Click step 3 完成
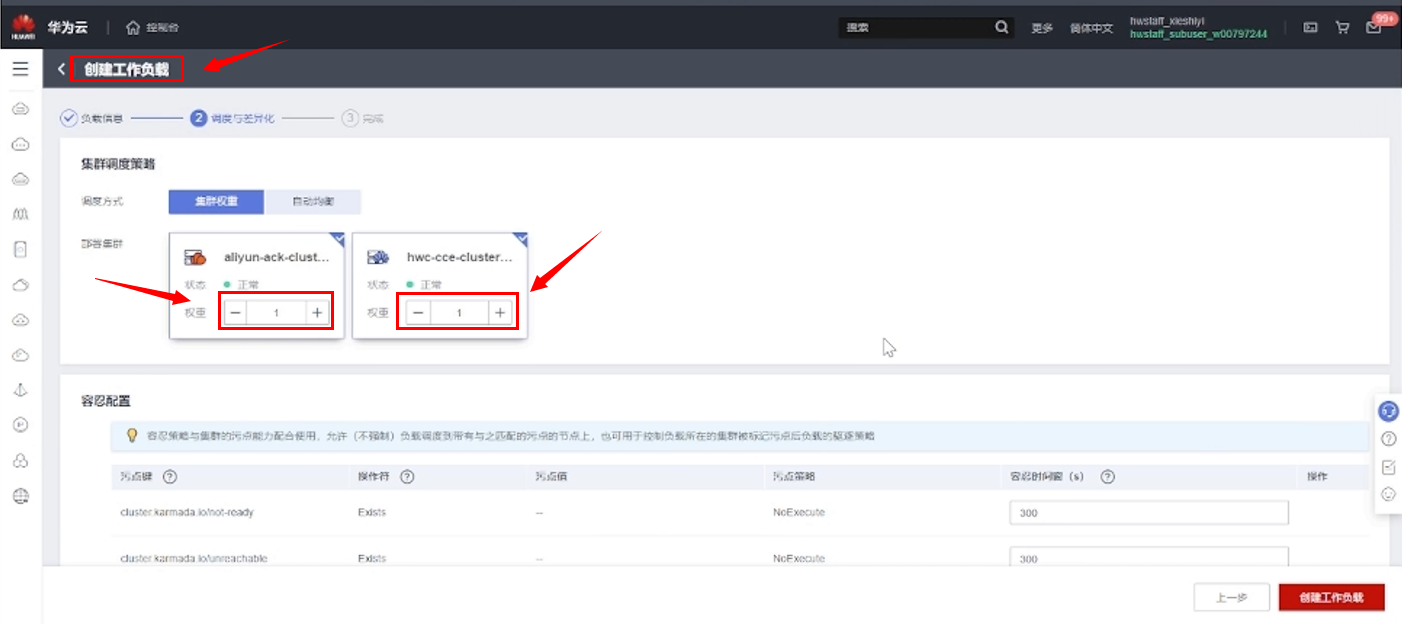Screen dimensions: 1402x624 click(363, 118)
